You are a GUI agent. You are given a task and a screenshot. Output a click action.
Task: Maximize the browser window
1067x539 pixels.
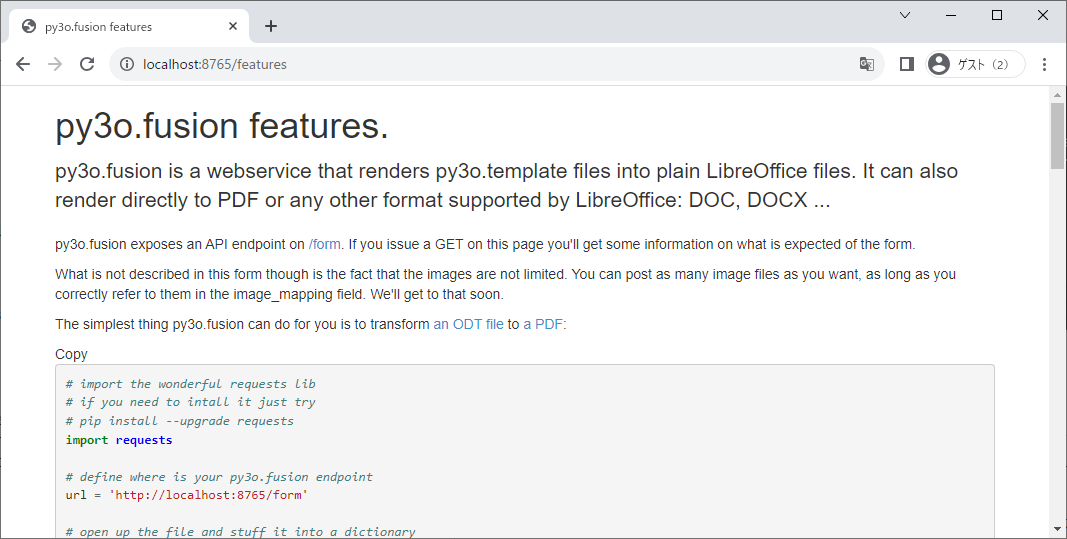point(997,15)
